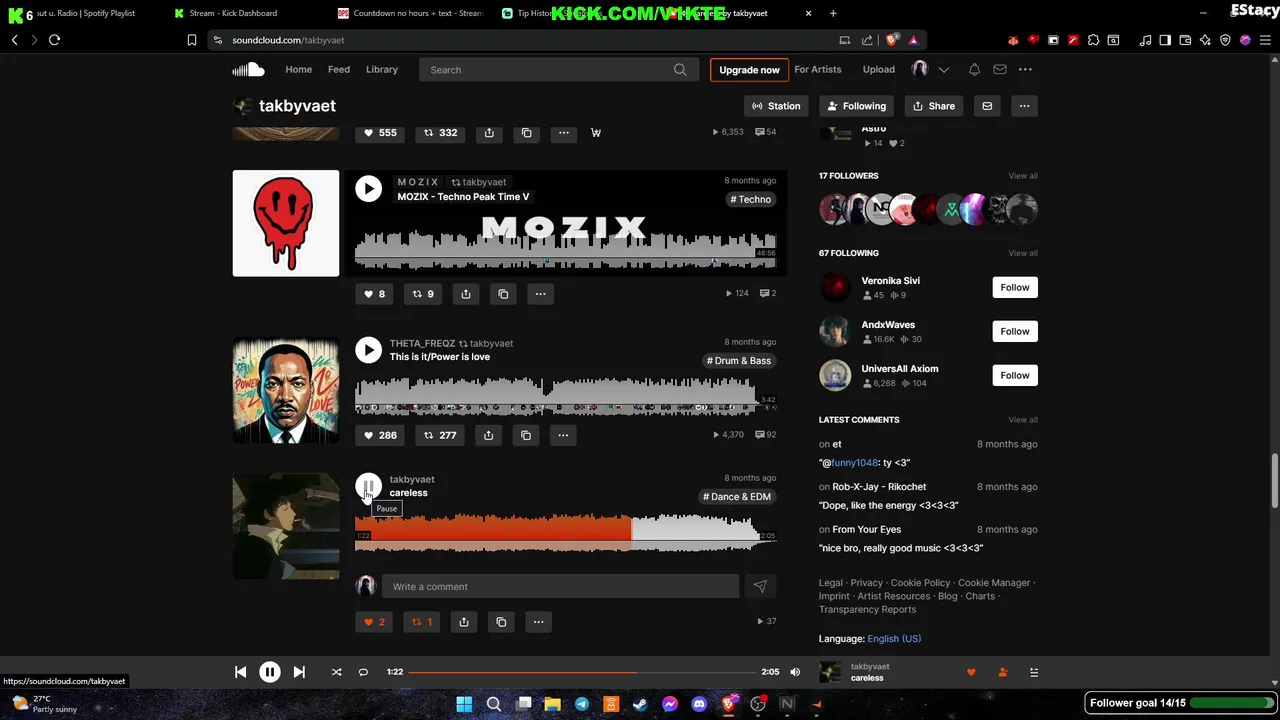This screenshot has width=1280, height=720.
Task: Play MOZIX Techno Peak Time V
Action: (x=368, y=189)
